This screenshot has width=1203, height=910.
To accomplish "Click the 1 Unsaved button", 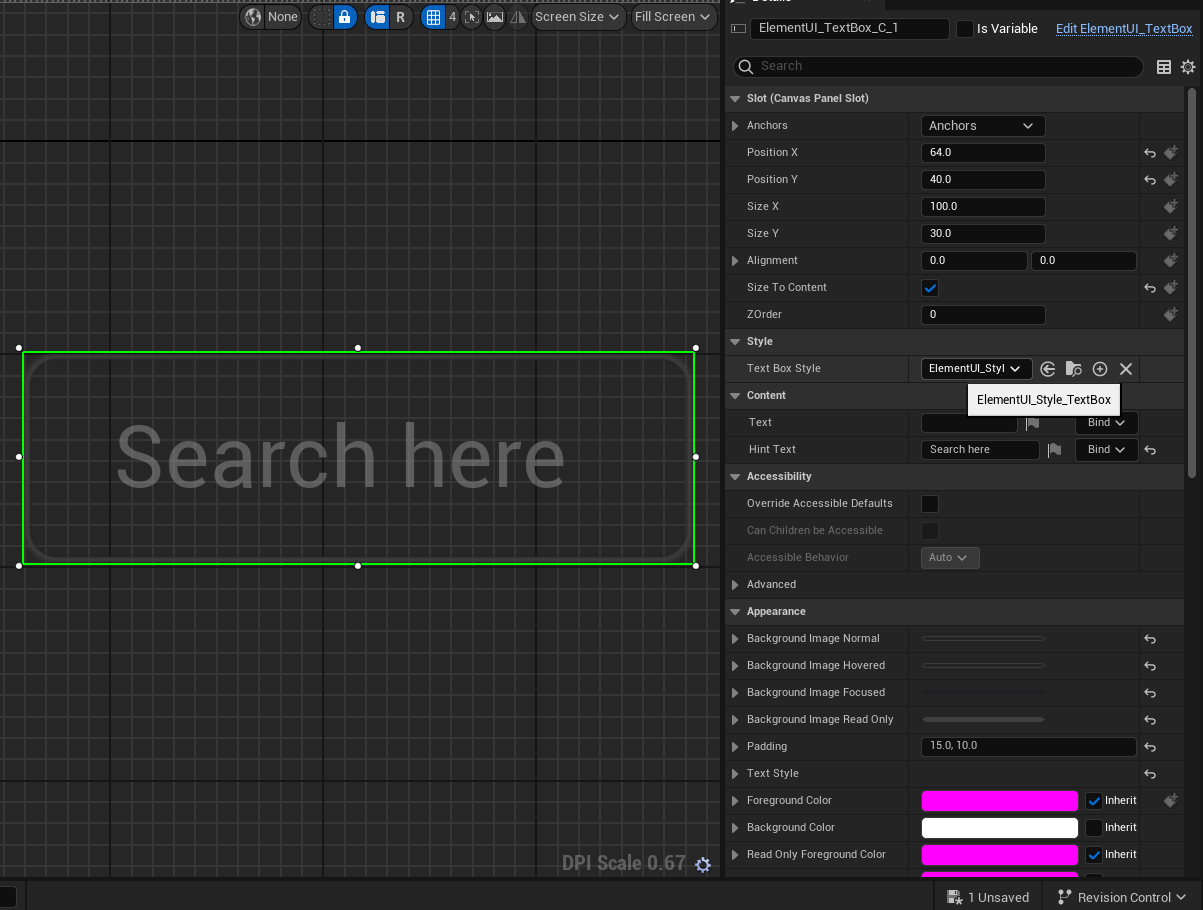I will click(x=988, y=898).
